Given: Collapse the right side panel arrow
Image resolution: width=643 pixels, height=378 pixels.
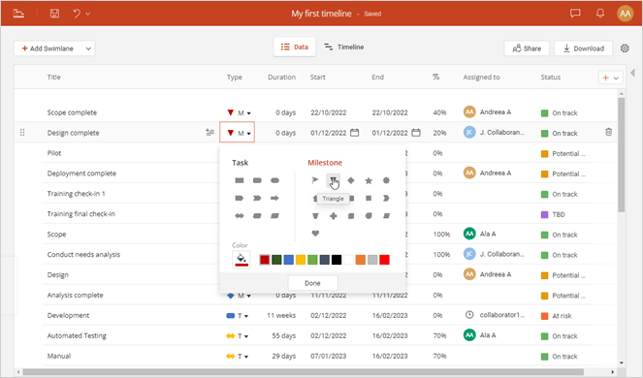Looking at the screenshot, I should (x=633, y=73).
